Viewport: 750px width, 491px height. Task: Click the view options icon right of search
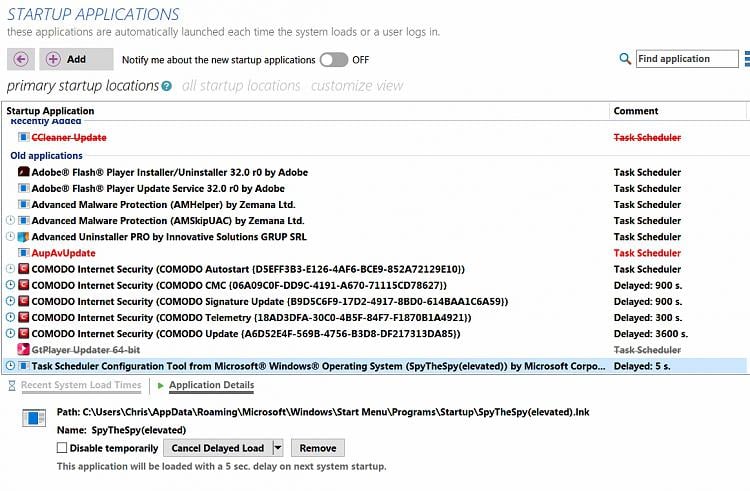(746, 59)
